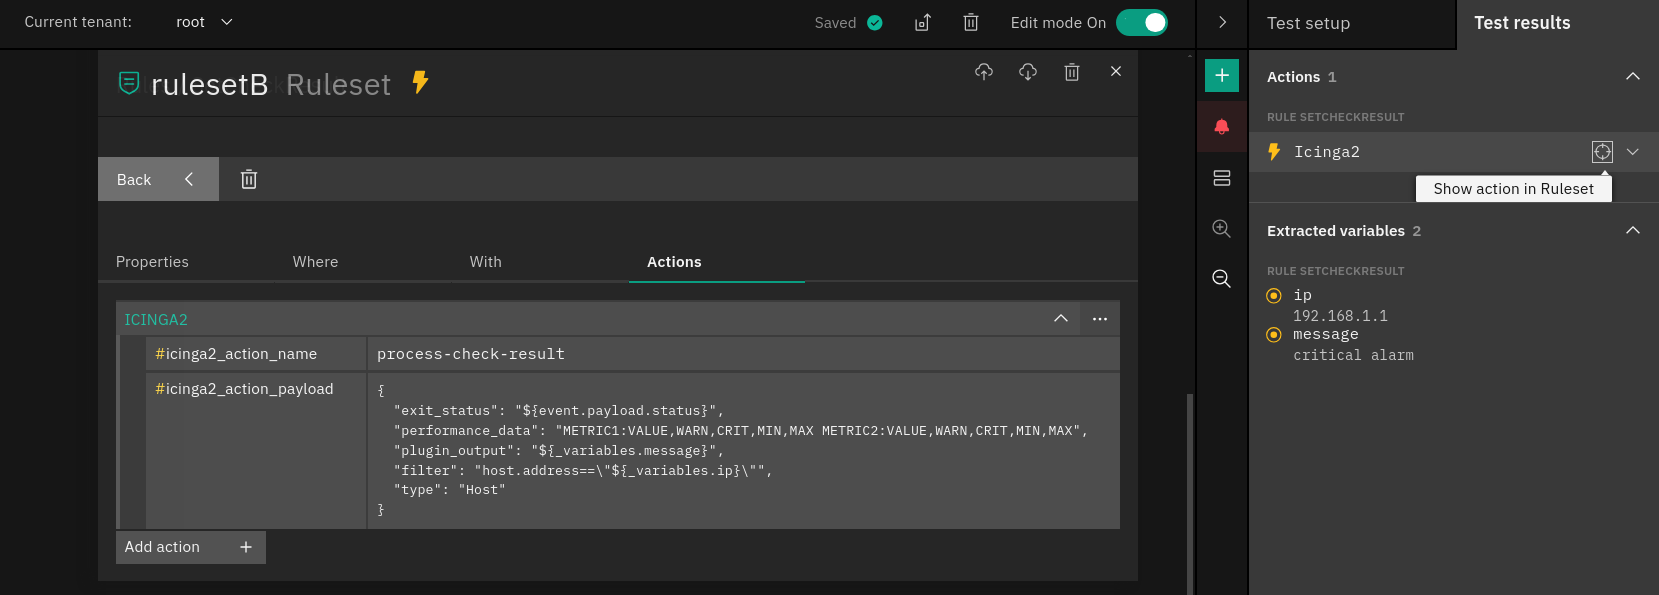The width and height of the screenshot is (1659, 595).
Task: Switch to the Where tab
Action: tap(315, 262)
